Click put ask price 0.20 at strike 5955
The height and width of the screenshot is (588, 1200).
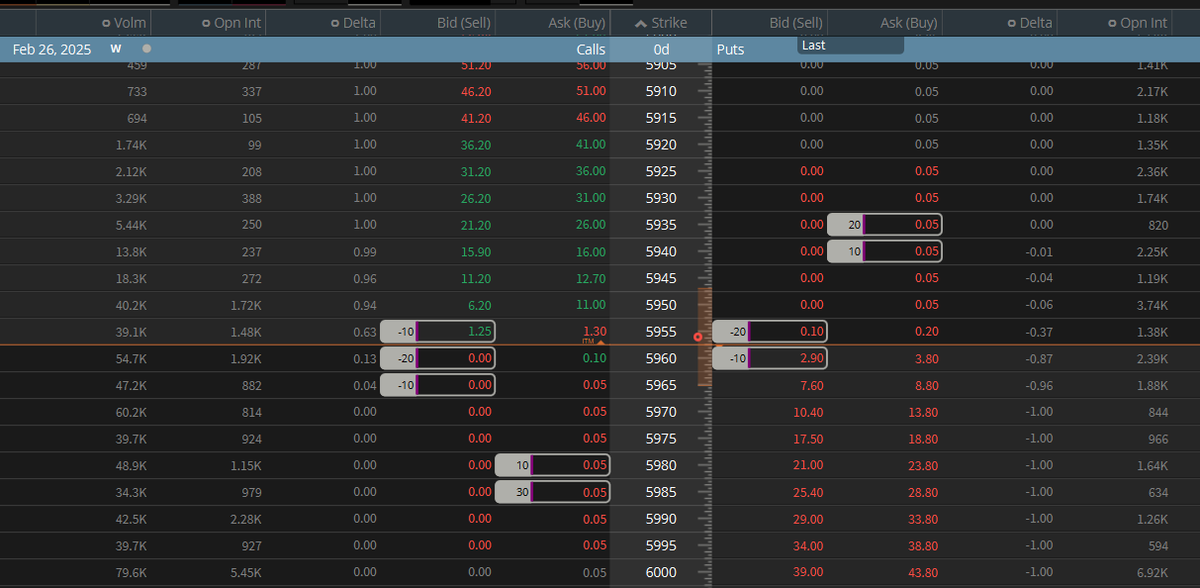point(926,332)
